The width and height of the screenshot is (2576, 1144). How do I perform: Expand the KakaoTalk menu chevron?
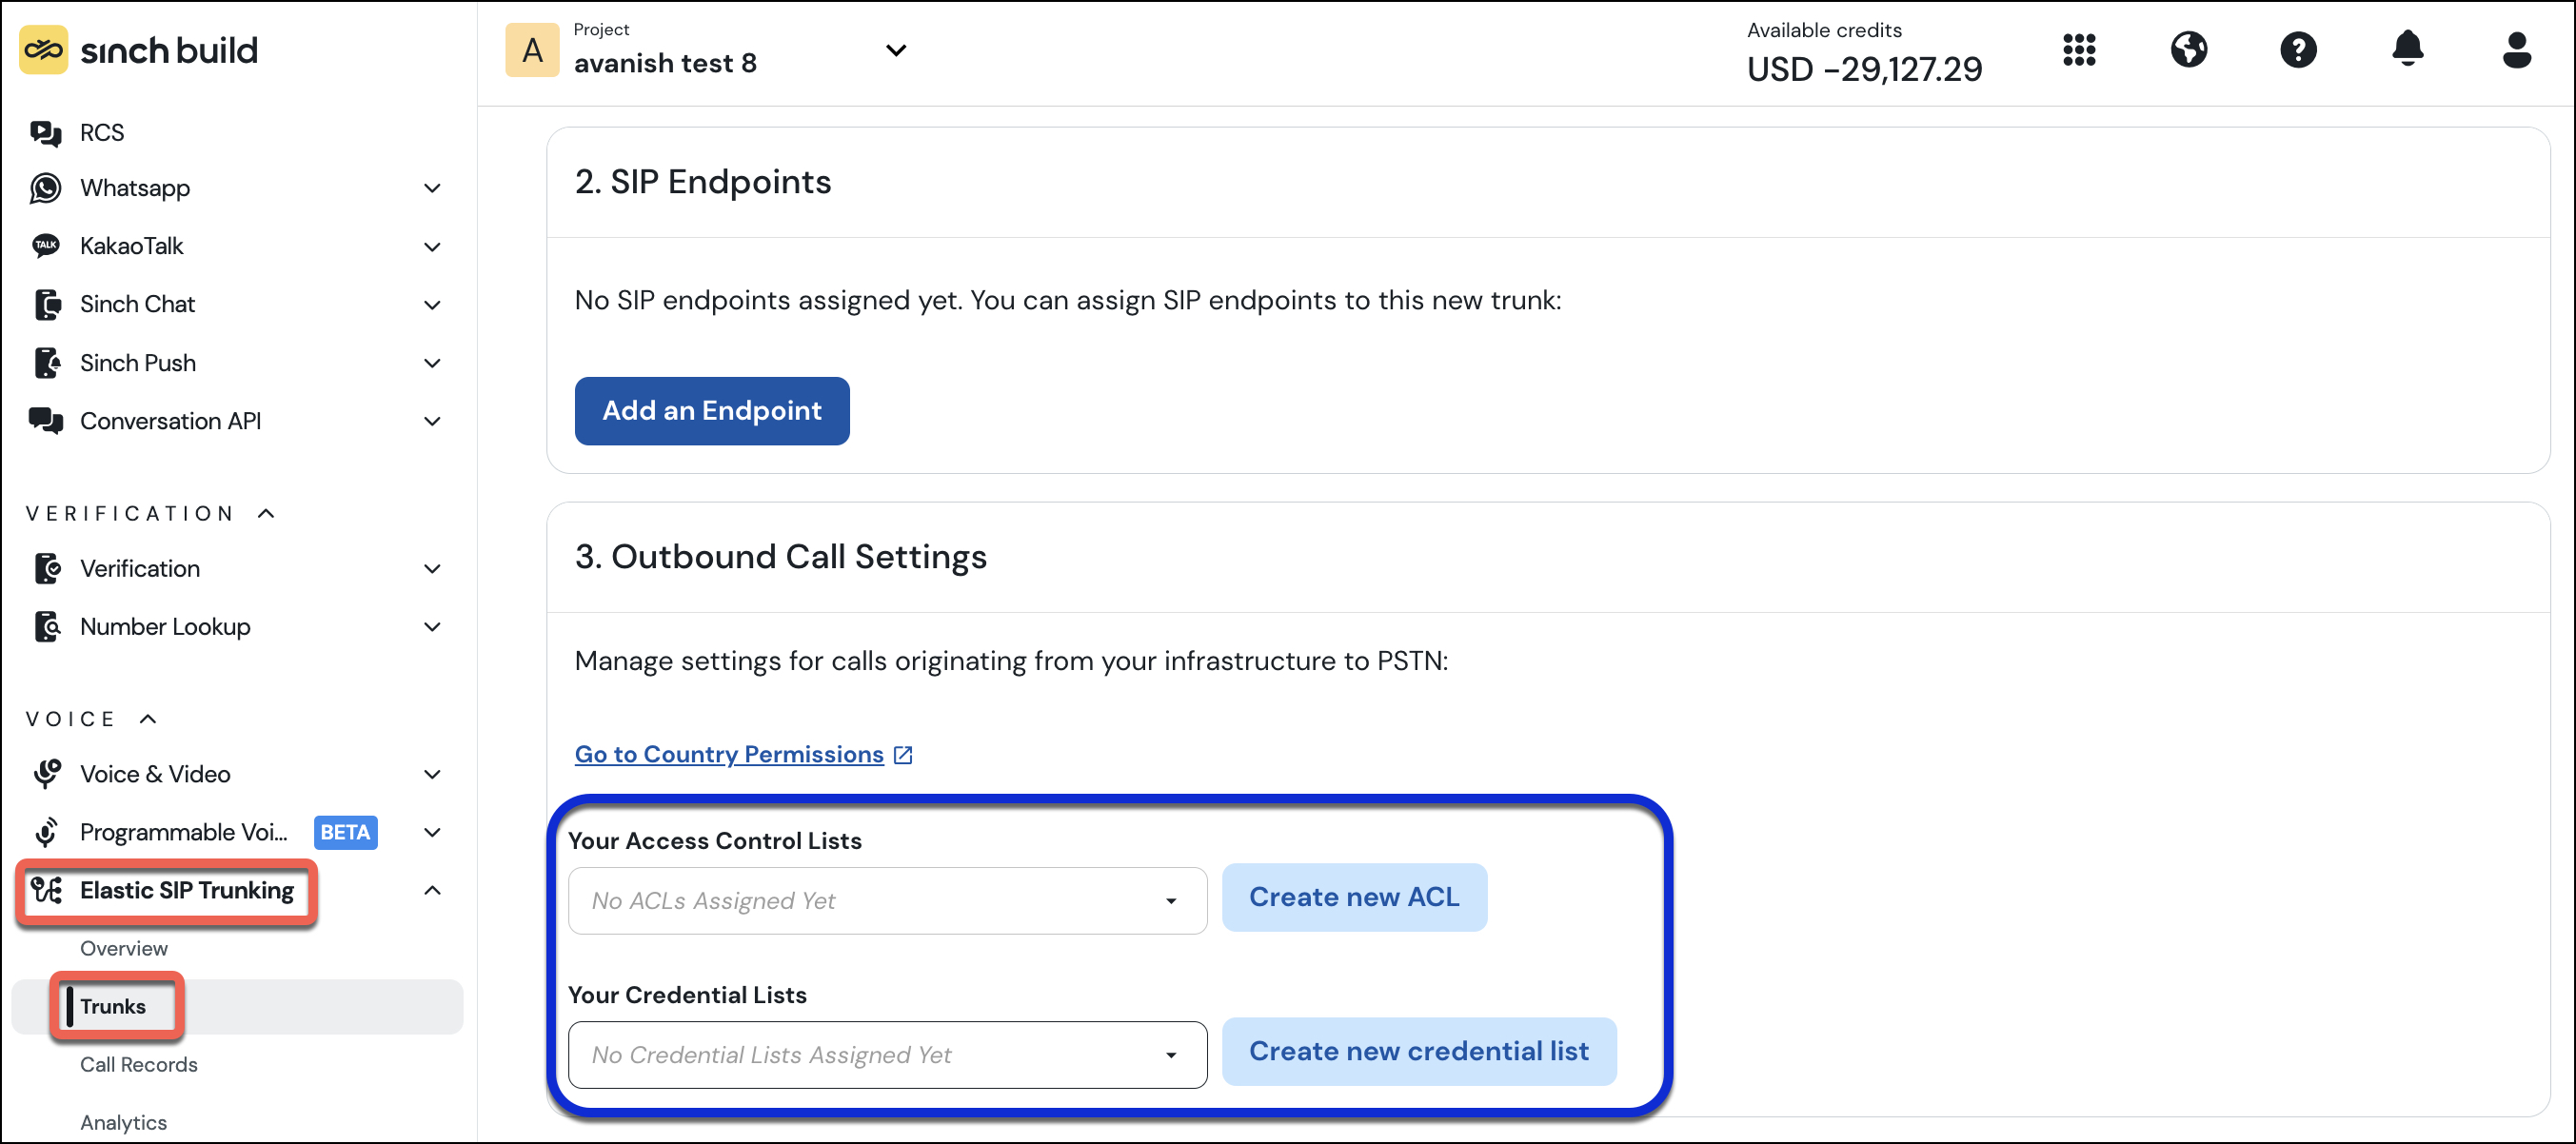[432, 246]
